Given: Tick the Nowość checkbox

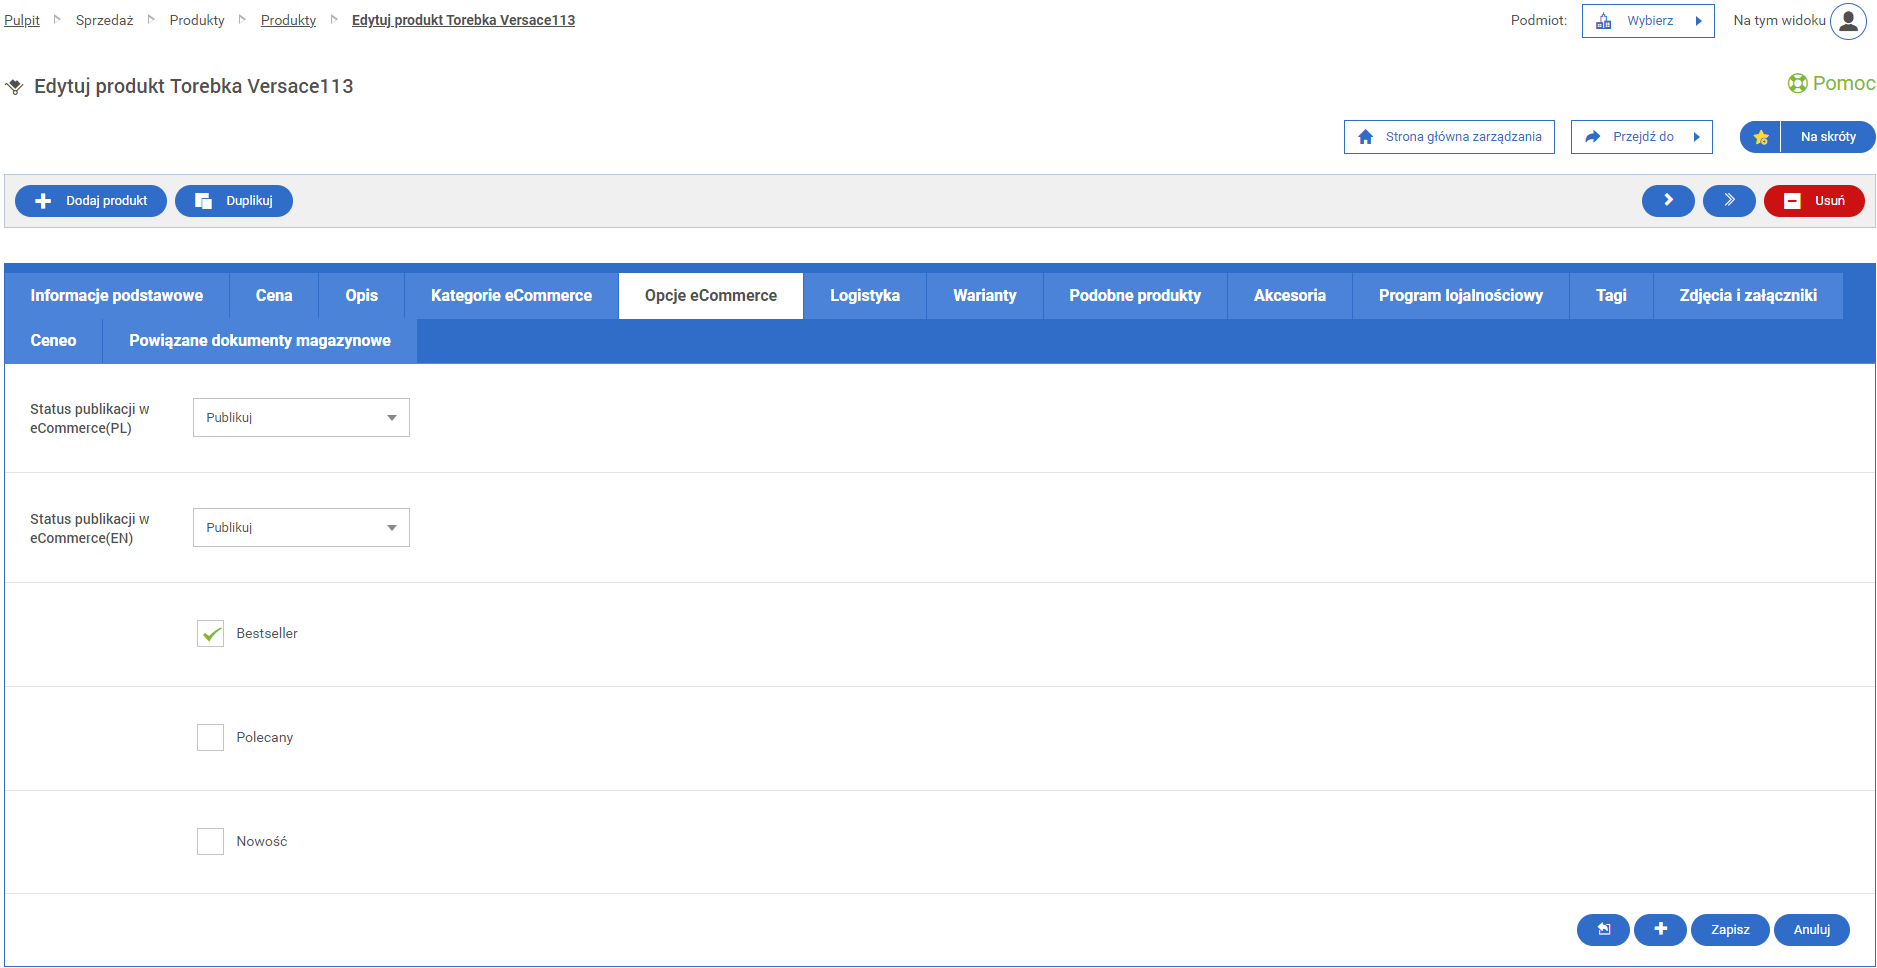Looking at the screenshot, I should click(x=210, y=842).
